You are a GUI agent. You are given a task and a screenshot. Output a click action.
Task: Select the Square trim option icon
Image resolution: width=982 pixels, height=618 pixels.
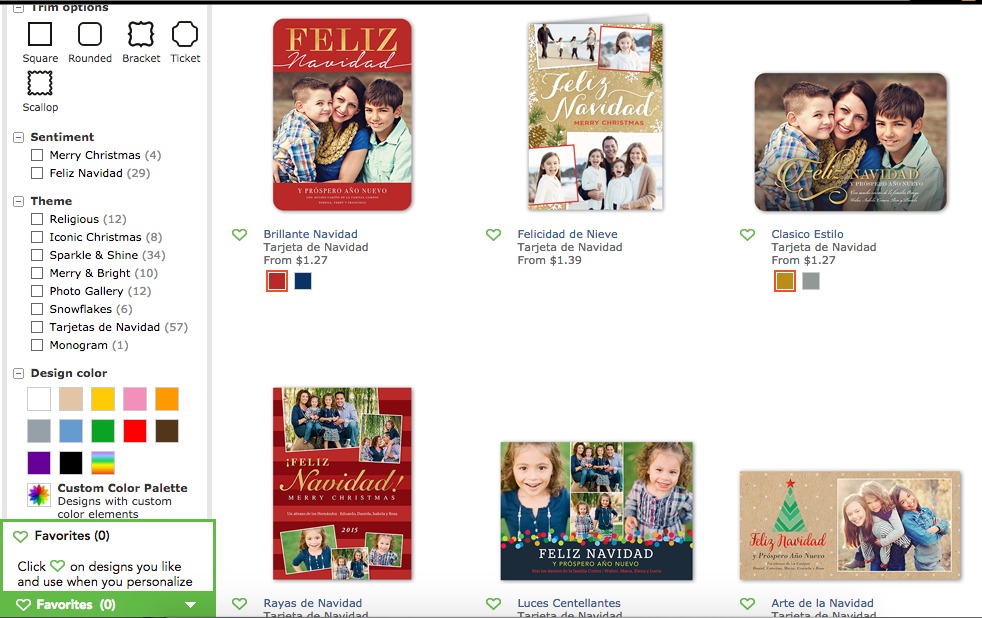(x=39, y=34)
